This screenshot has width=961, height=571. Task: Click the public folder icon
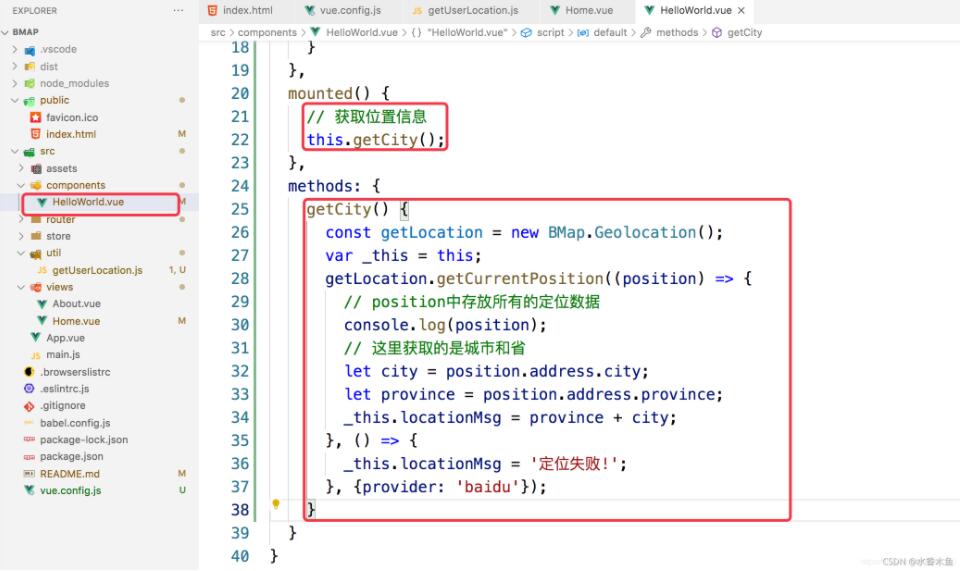(29, 100)
